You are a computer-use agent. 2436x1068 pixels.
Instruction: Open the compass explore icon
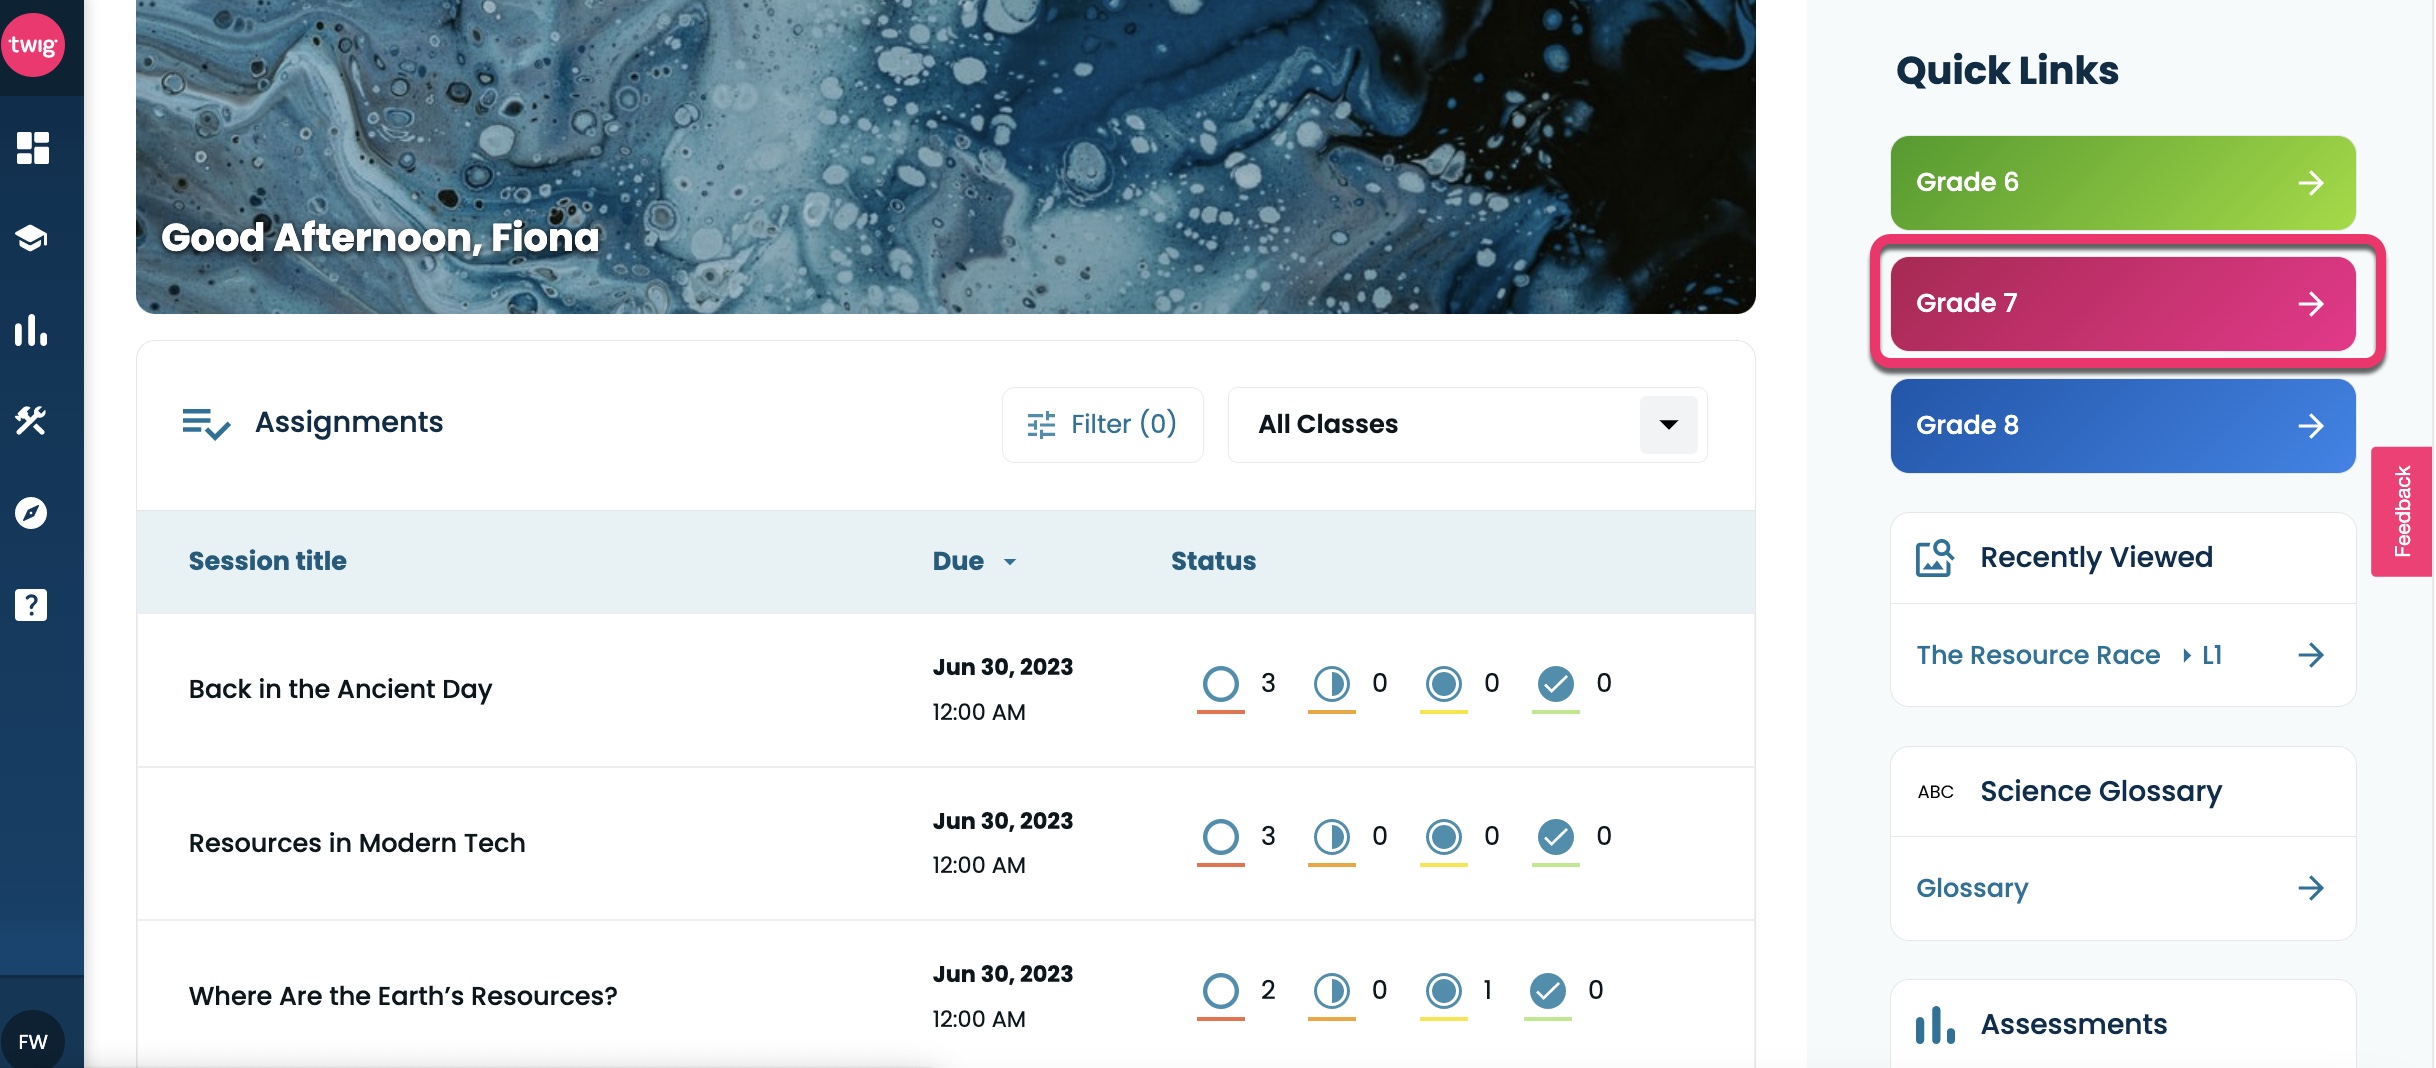pos(32,513)
